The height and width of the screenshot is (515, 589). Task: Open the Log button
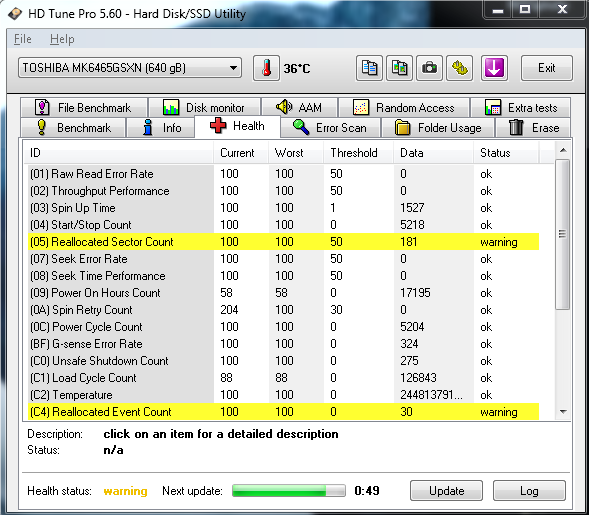(x=529, y=491)
